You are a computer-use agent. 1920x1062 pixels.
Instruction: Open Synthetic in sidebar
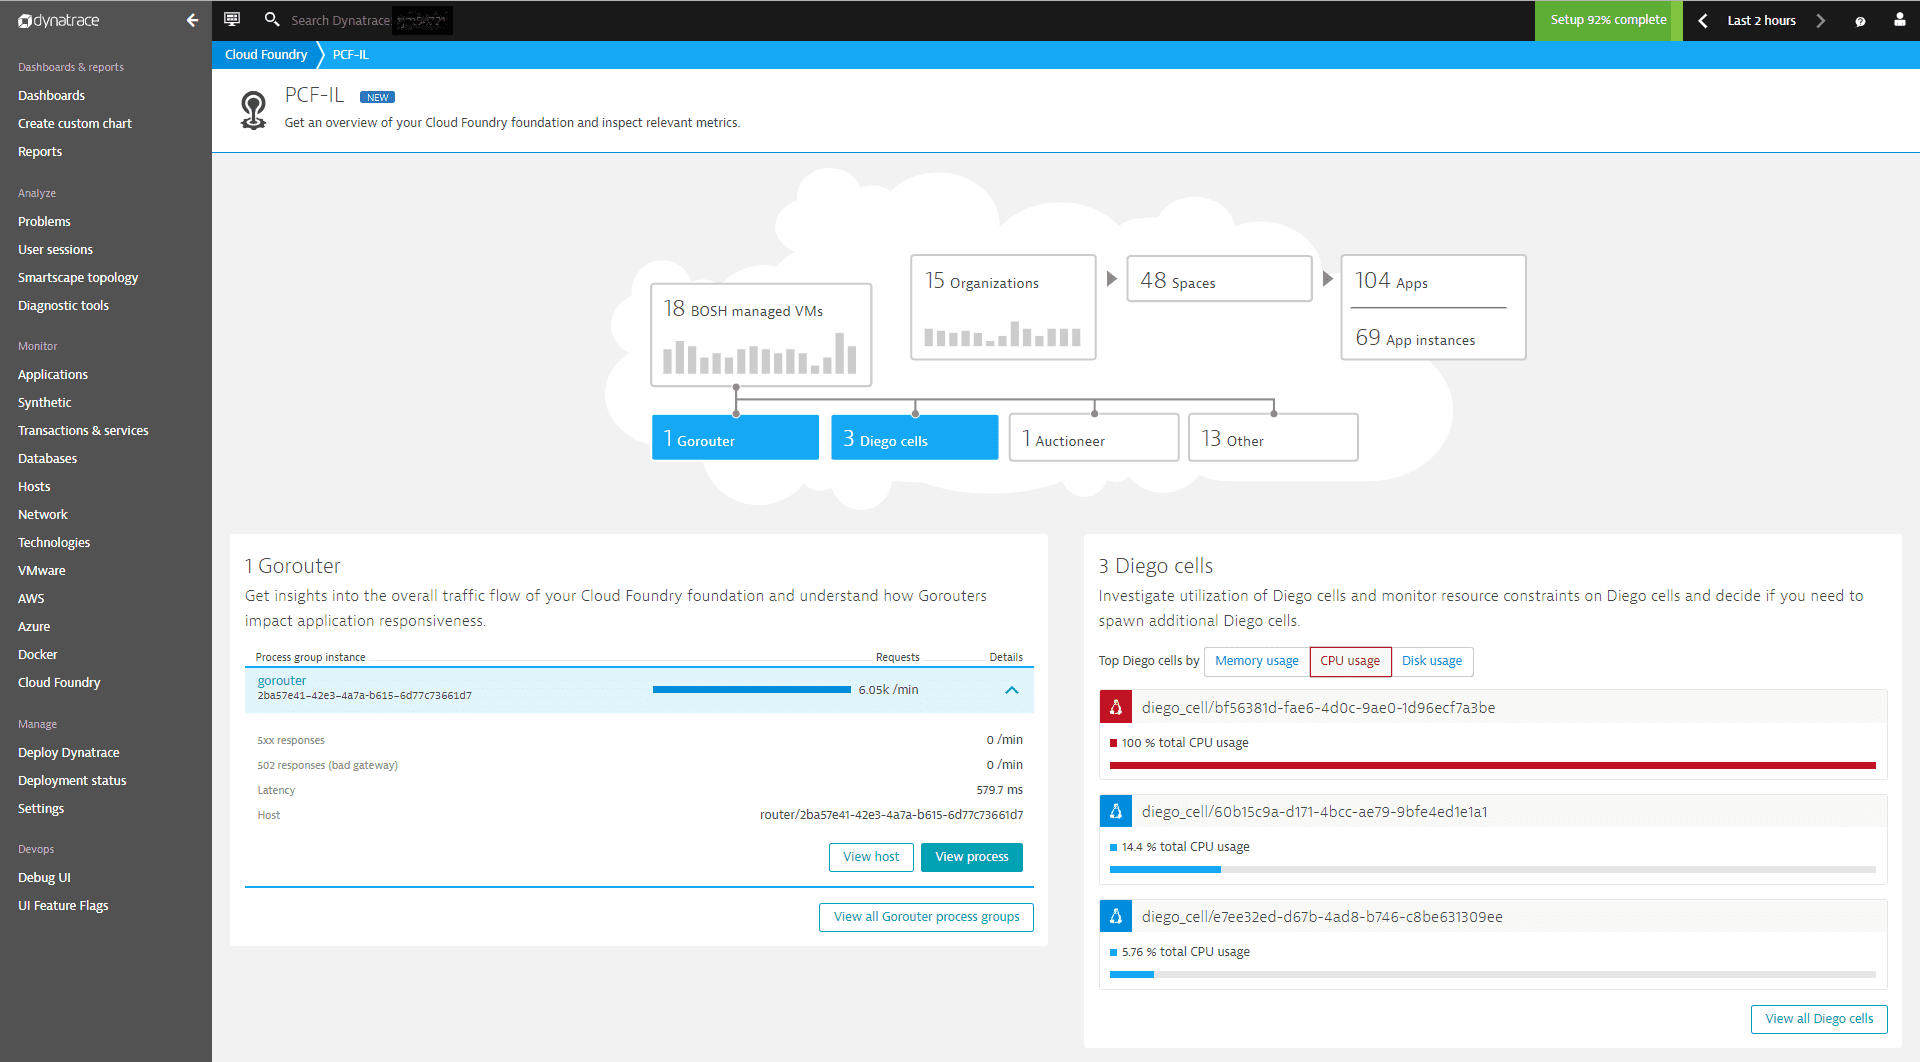point(45,402)
